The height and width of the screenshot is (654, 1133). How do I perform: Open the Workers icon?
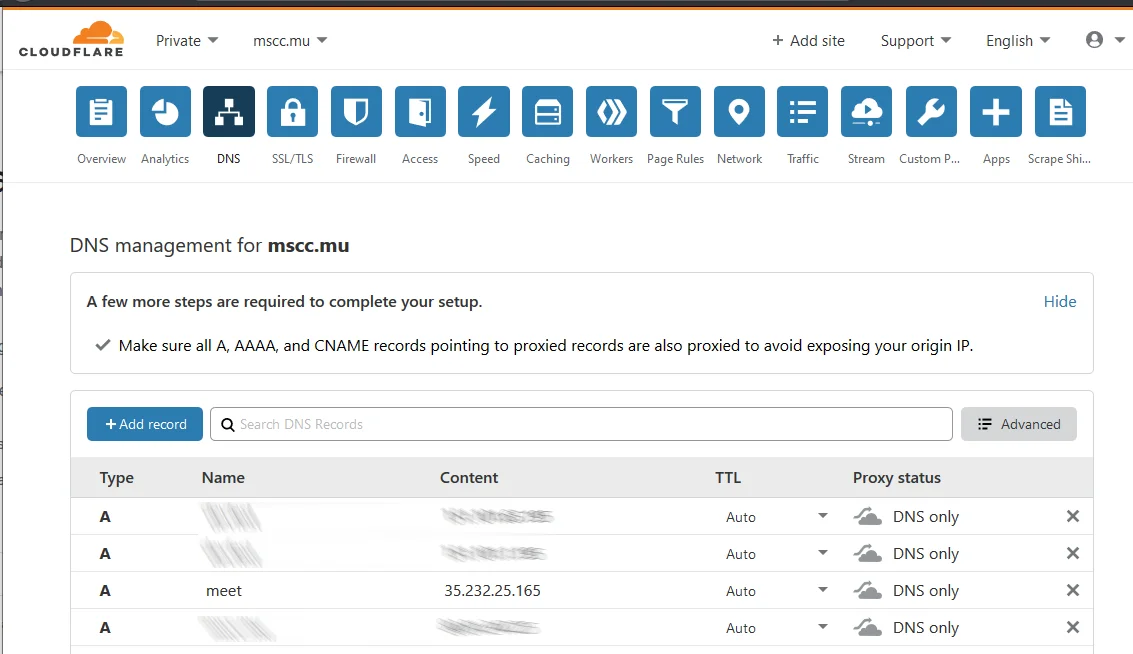point(611,111)
